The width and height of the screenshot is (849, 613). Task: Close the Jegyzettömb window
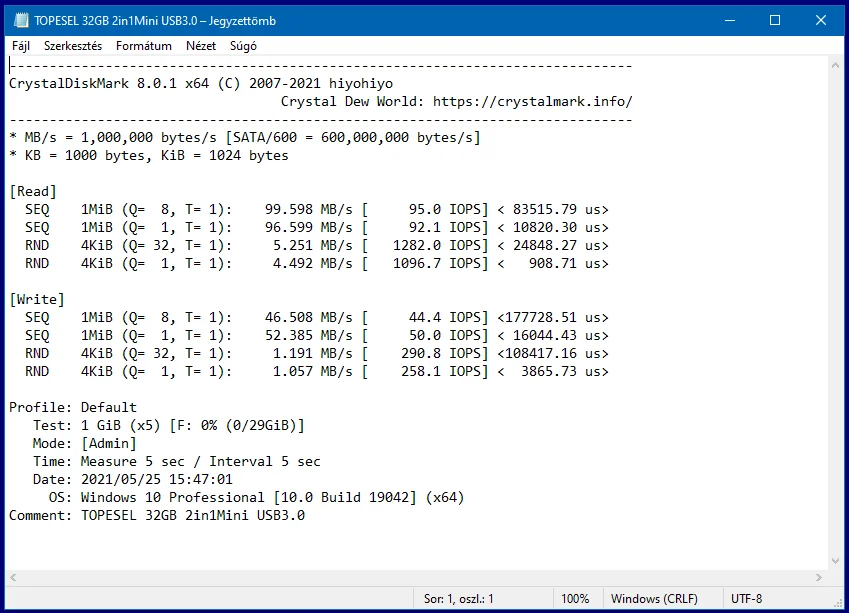(821, 21)
